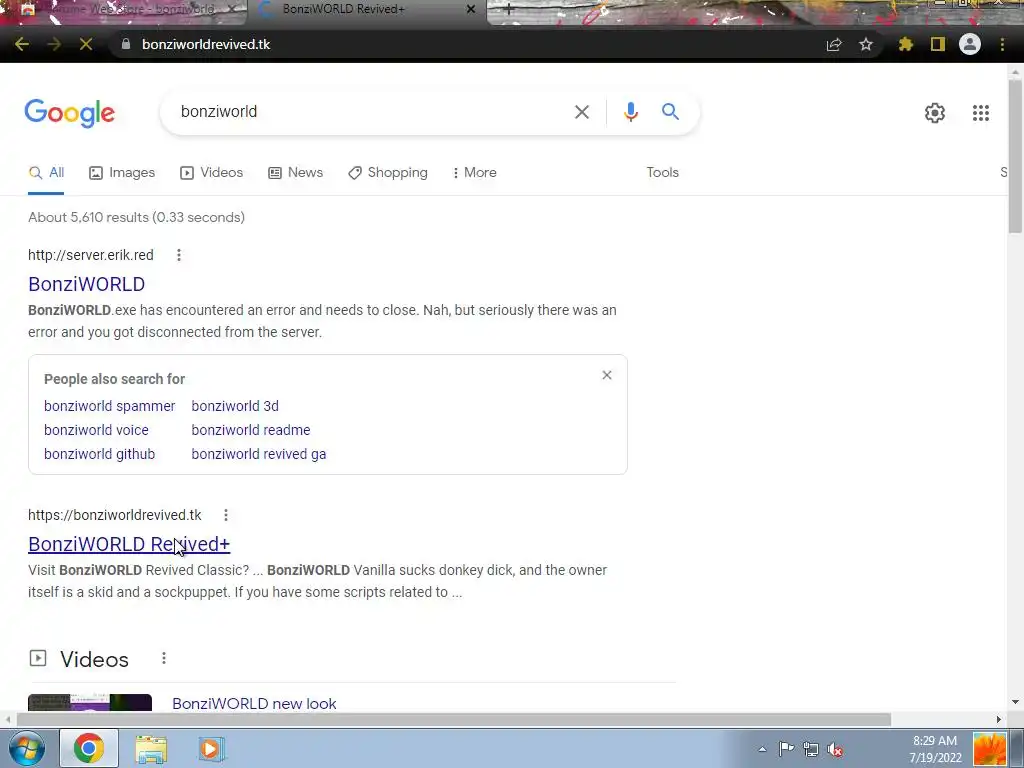Image resolution: width=1024 pixels, height=768 pixels.
Task: Go back with the browser back arrow
Action: tap(22, 44)
